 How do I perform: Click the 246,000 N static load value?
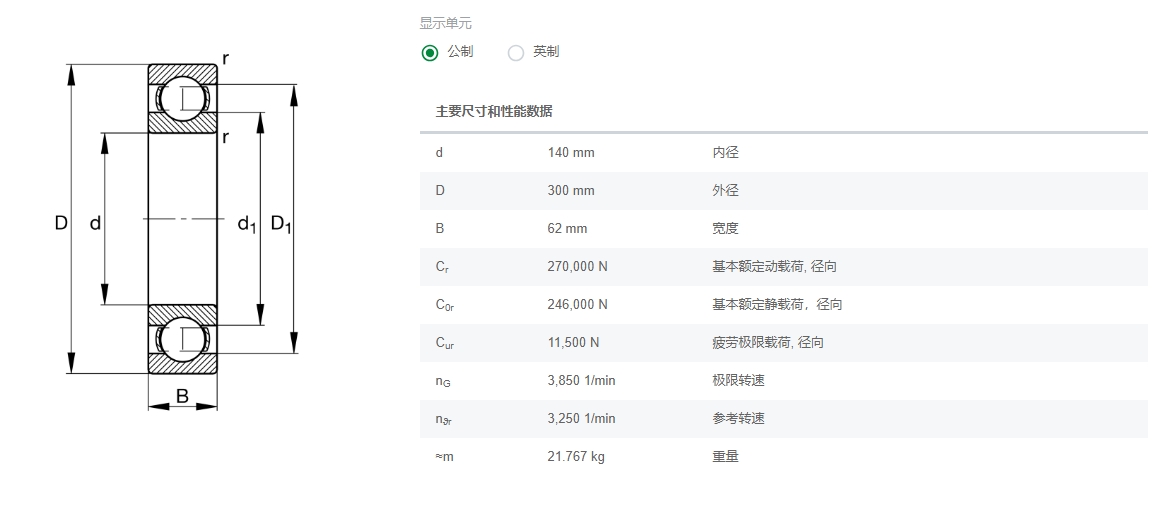(577, 305)
